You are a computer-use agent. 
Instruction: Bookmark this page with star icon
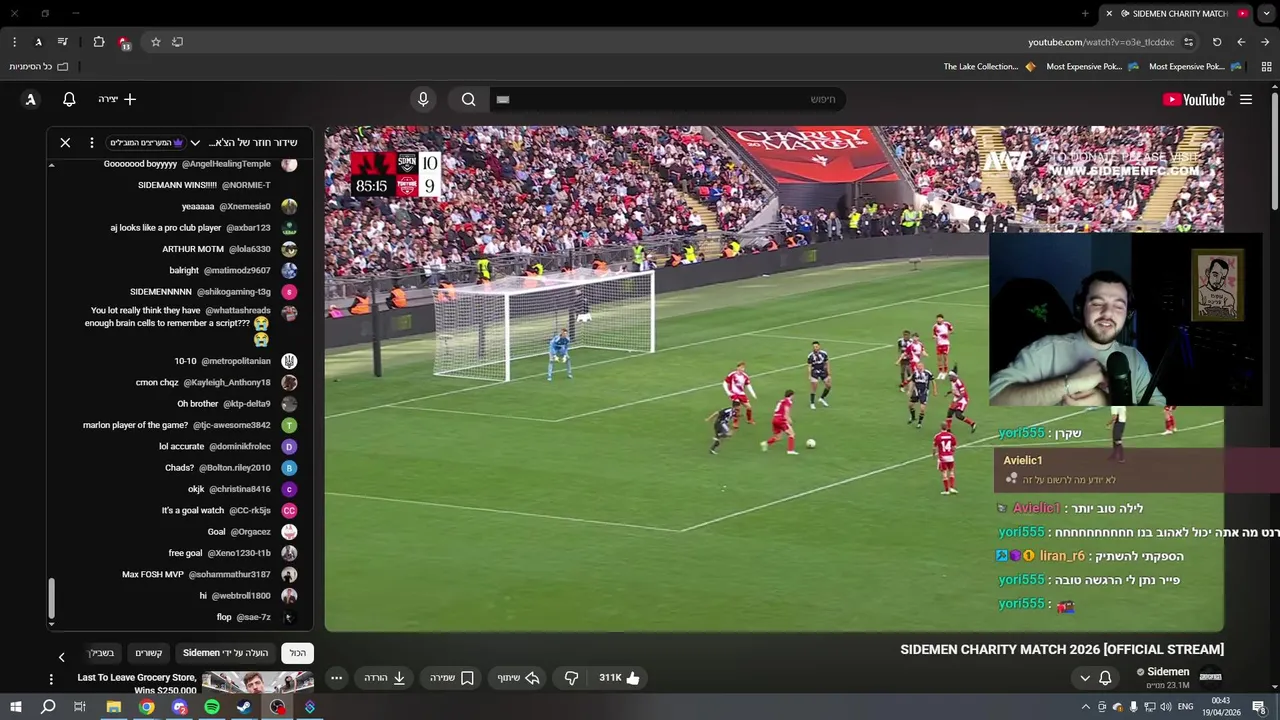pos(156,42)
